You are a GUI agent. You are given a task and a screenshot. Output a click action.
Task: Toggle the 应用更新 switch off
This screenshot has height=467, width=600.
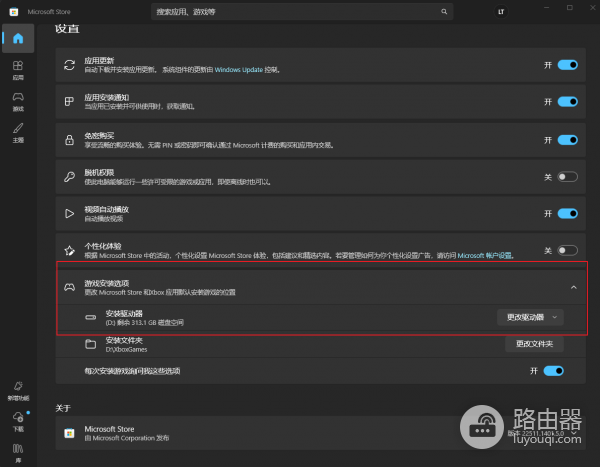pos(567,65)
